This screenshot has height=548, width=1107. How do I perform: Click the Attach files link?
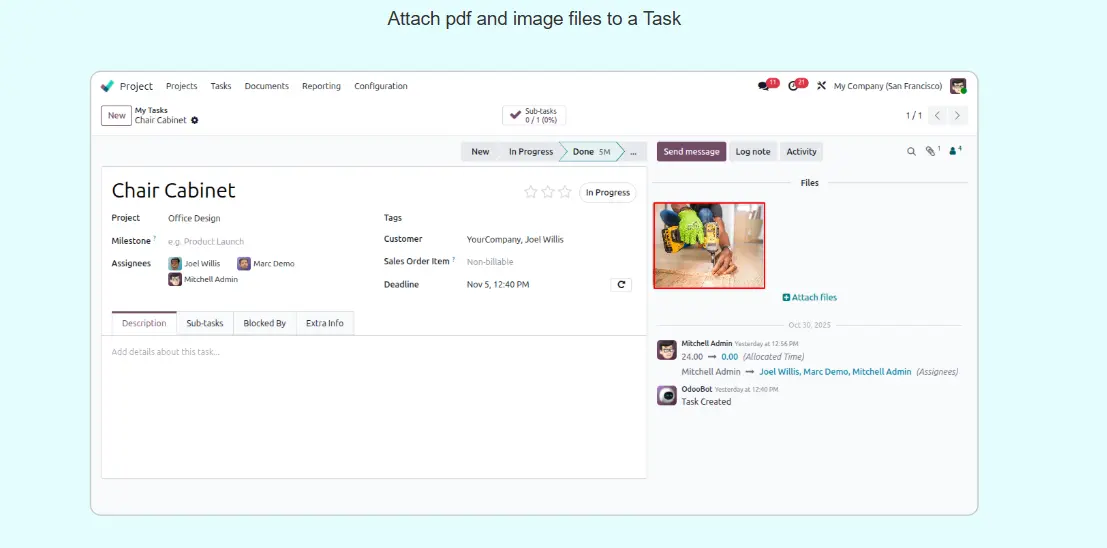(810, 298)
